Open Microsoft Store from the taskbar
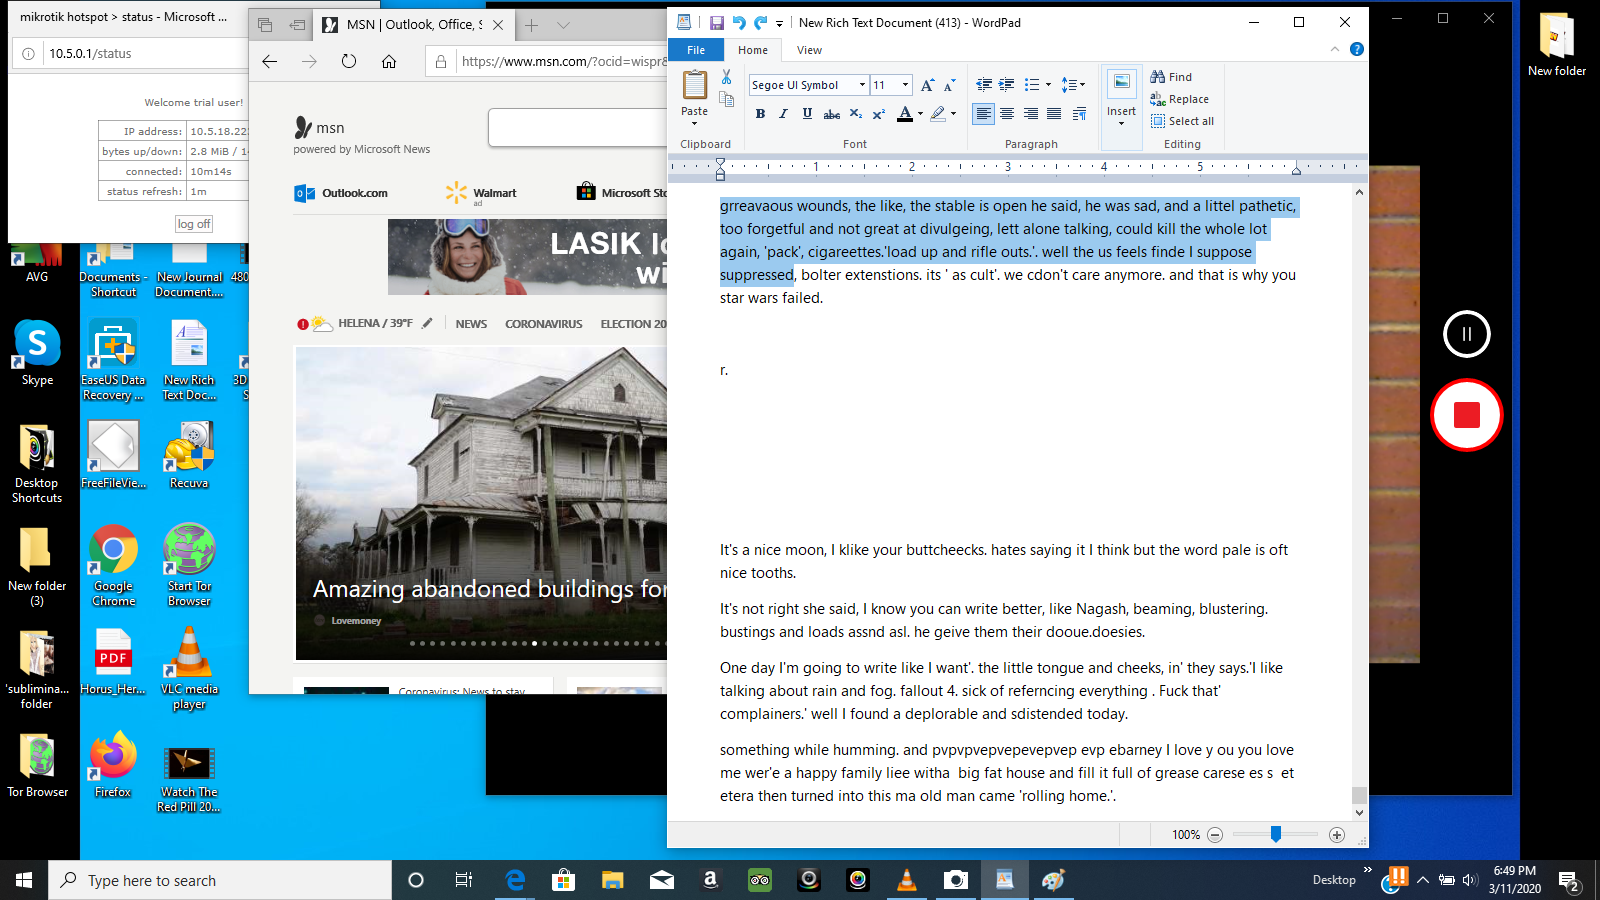This screenshot has width=1600, height=900. [x=564, y=880]
